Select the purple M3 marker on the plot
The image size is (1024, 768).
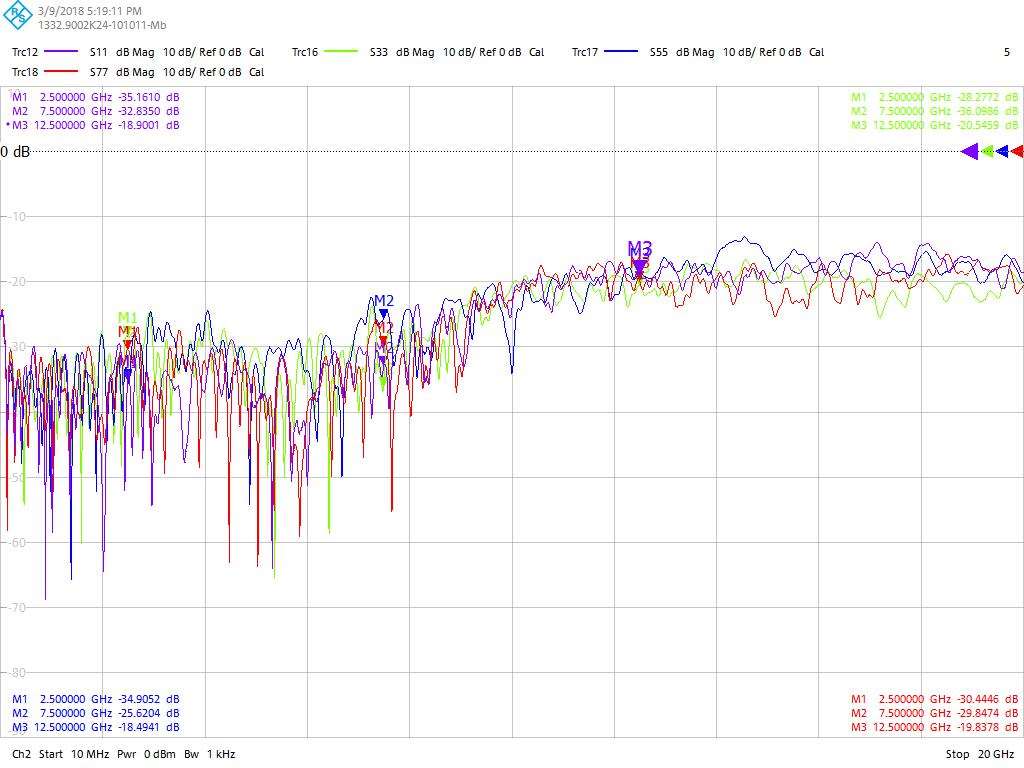pos(639,266)
